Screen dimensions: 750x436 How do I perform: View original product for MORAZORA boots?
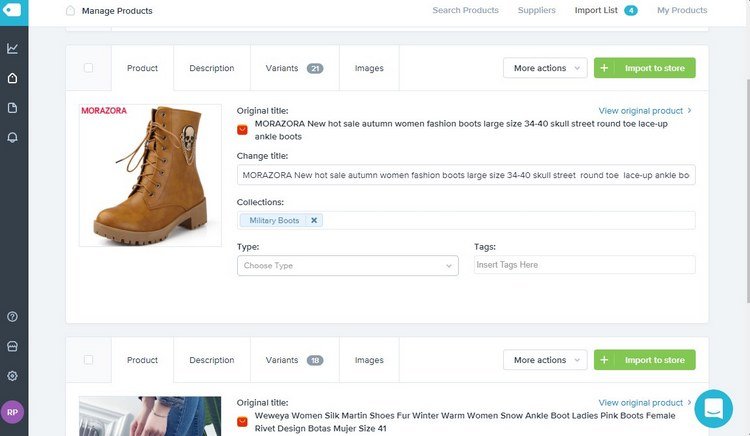(x=645, y=110)
